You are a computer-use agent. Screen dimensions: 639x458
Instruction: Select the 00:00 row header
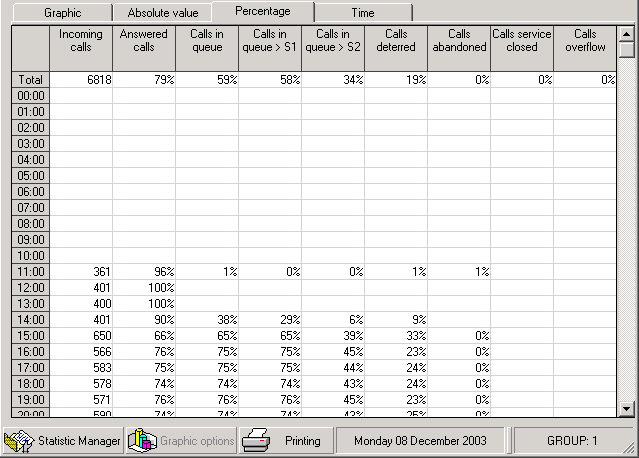pyautogui.click(x=31, y=96)
